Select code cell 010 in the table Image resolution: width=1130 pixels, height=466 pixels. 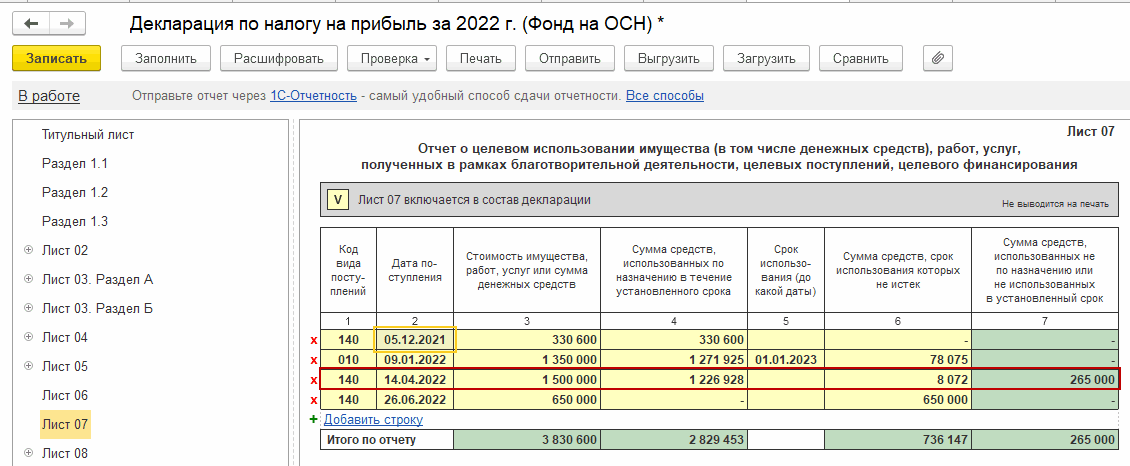pyautogui.click(x=349, y=359)
